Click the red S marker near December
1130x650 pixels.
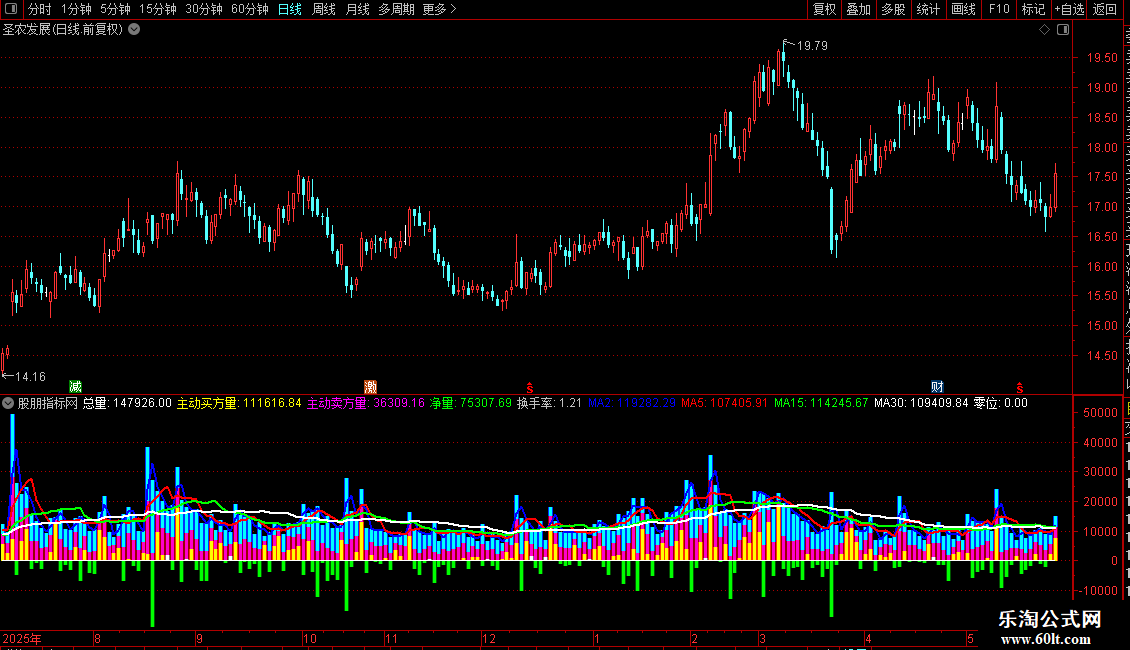point(530,388)
